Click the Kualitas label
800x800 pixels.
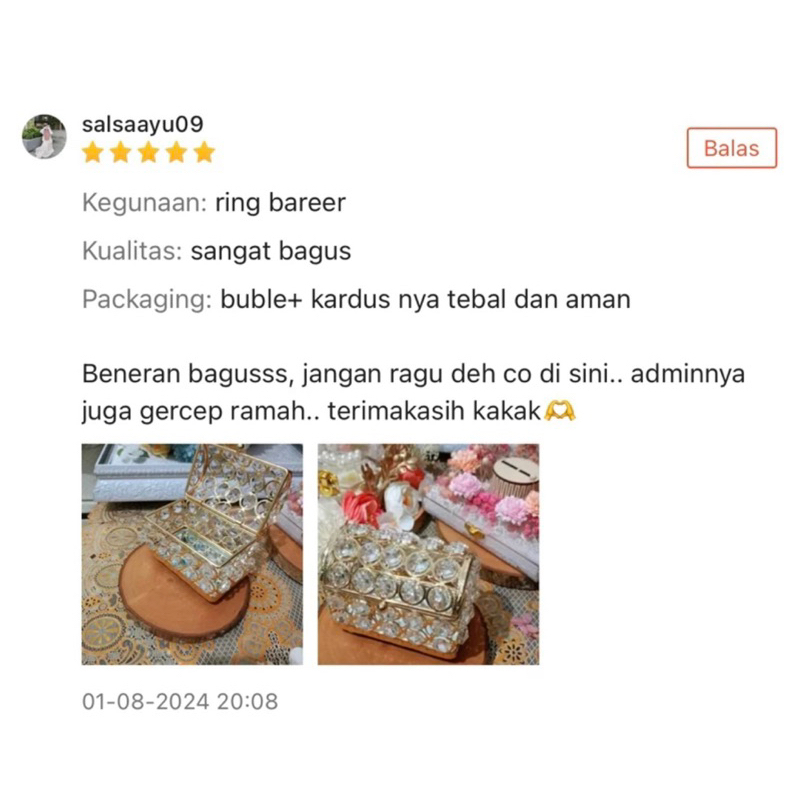click(132, 251)
